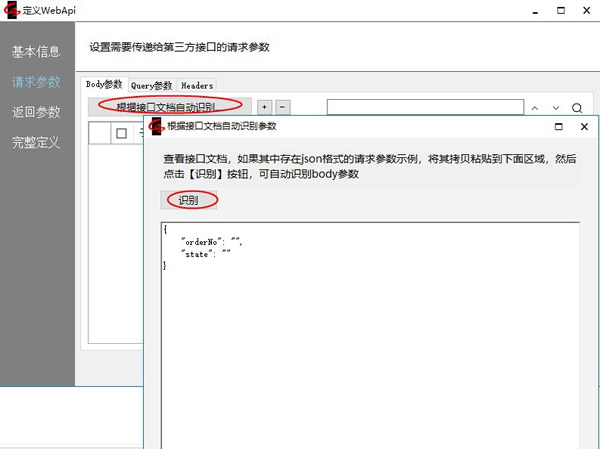Switch to the Query参数 tab
Image resolution: width=600 pixels, height=449 pixels.
tap(152, 86)
